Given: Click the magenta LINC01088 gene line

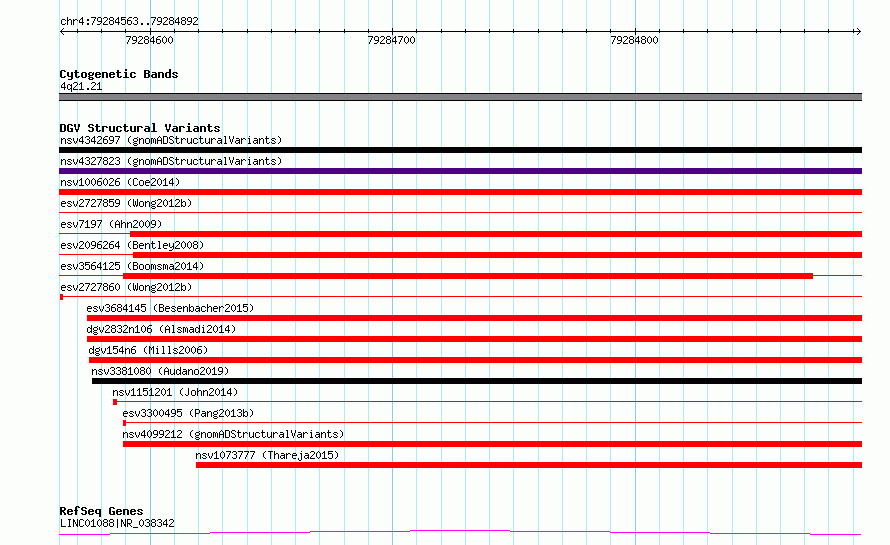Looking at the screenshot, I should point(460,532).
